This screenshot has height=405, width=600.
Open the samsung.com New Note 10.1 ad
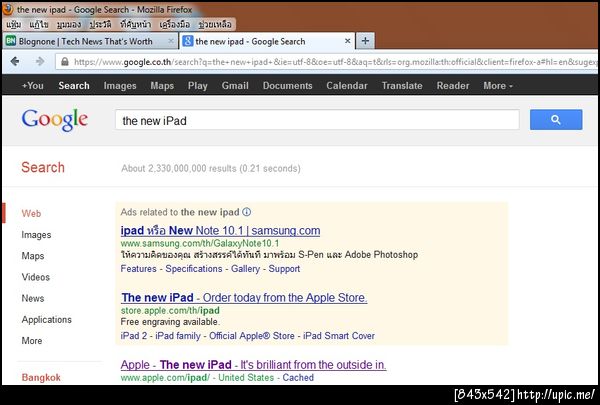tap(220, 230)
